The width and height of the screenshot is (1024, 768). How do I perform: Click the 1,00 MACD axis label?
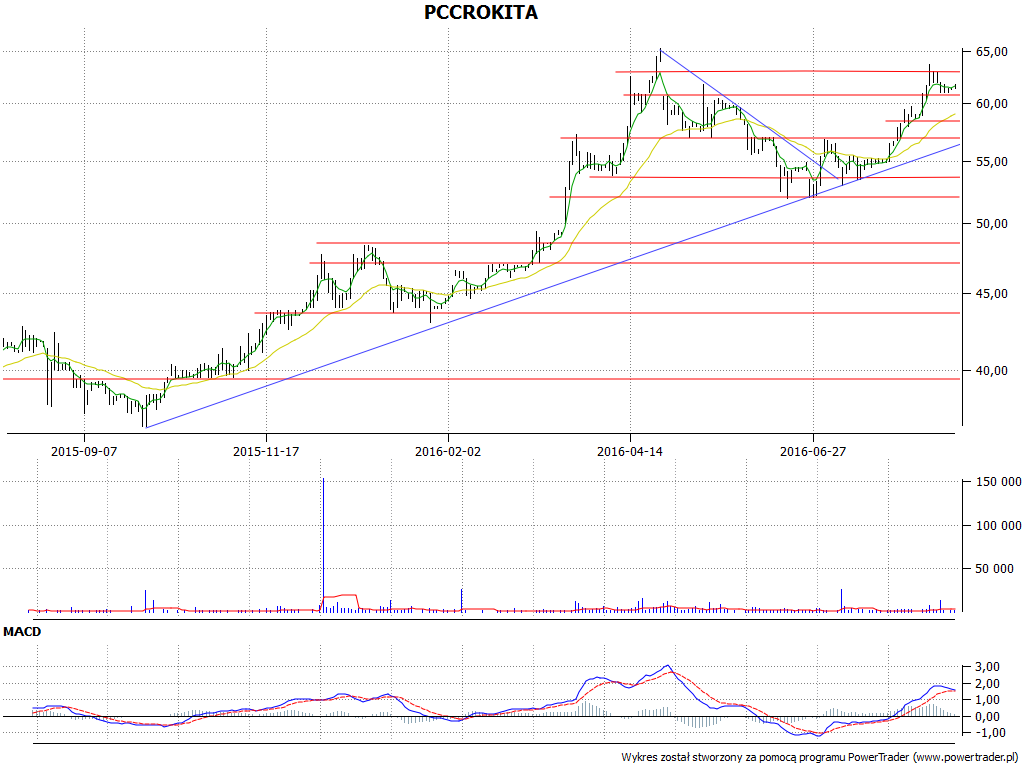click(986, 700)
